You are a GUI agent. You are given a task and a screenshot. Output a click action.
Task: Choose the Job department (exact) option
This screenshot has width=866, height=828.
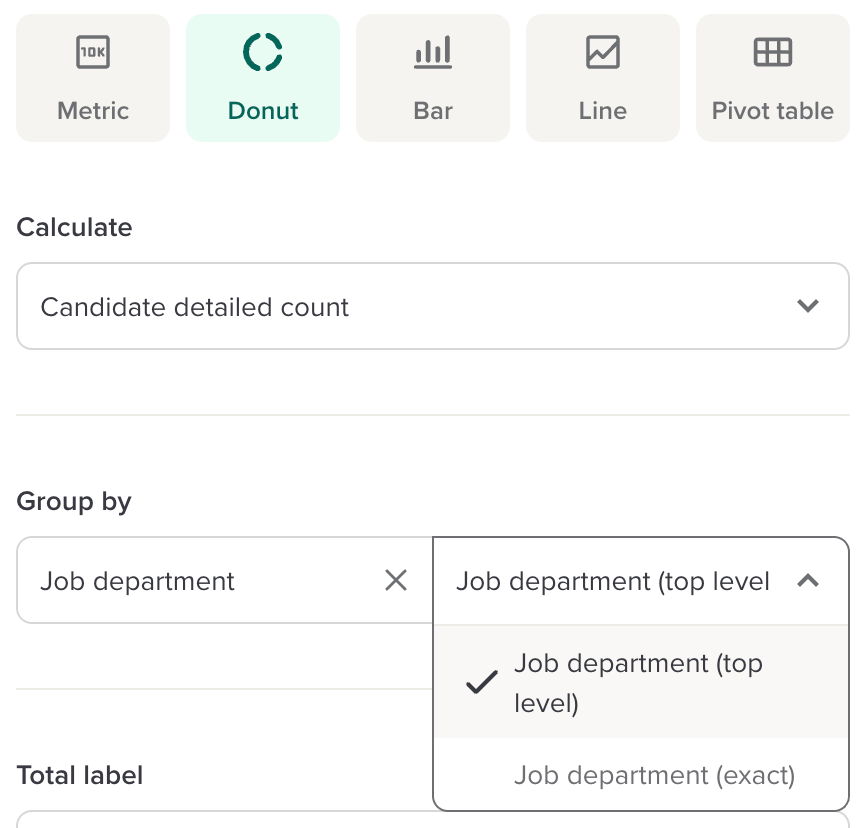[654, 775]
